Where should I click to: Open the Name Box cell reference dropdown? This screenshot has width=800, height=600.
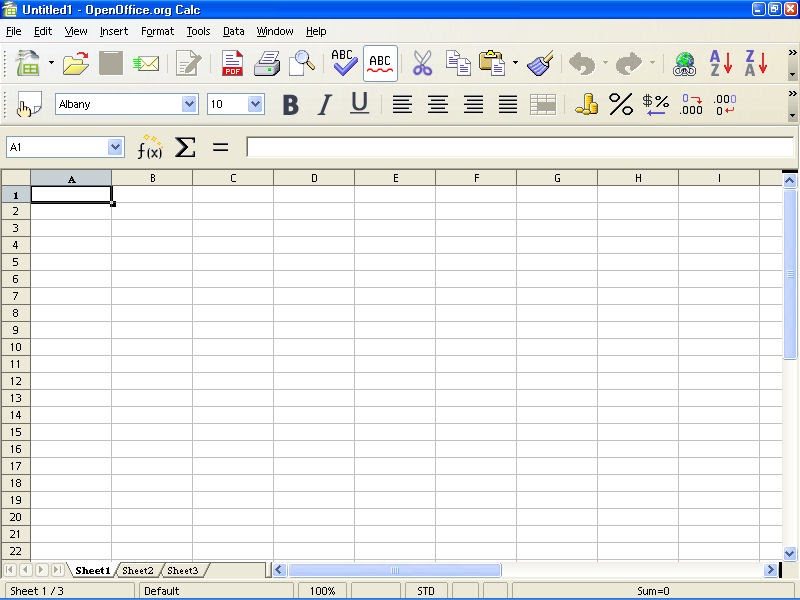click(x=116, y=147)
